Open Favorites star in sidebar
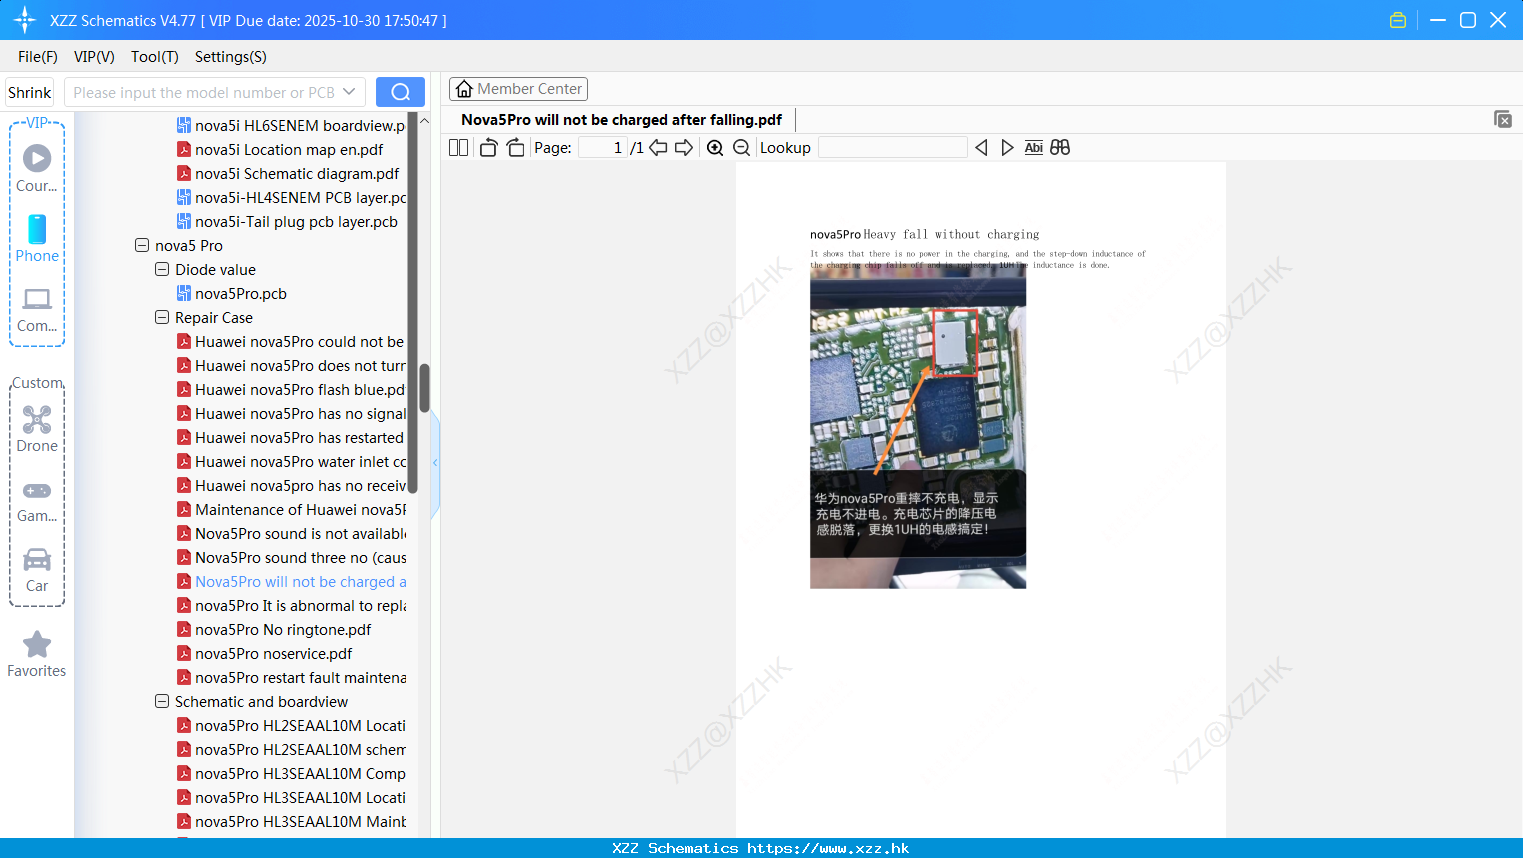 point(37,654)
